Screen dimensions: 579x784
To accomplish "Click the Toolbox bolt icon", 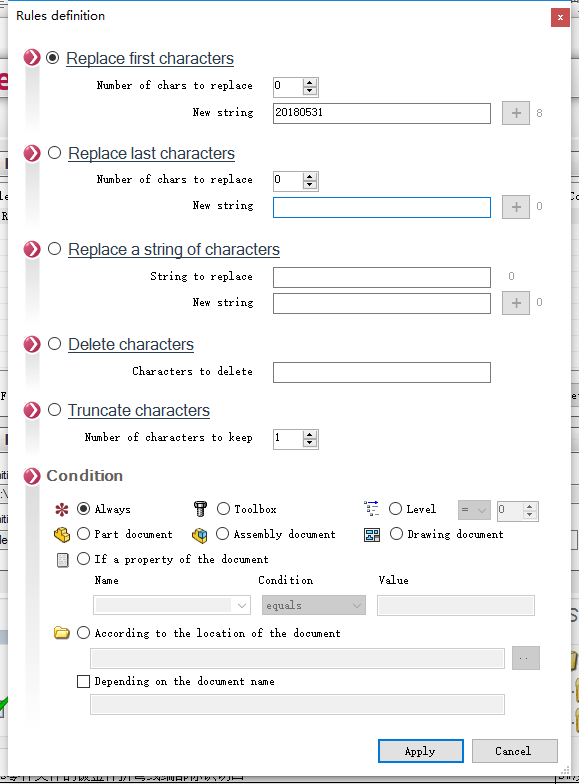I will tap(200, 509).
